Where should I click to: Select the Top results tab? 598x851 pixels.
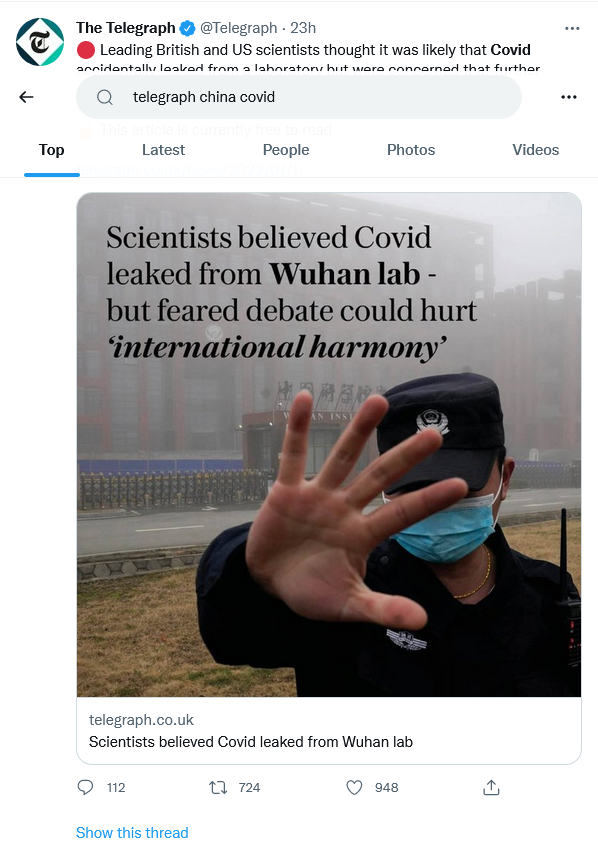tap(52, 150)
